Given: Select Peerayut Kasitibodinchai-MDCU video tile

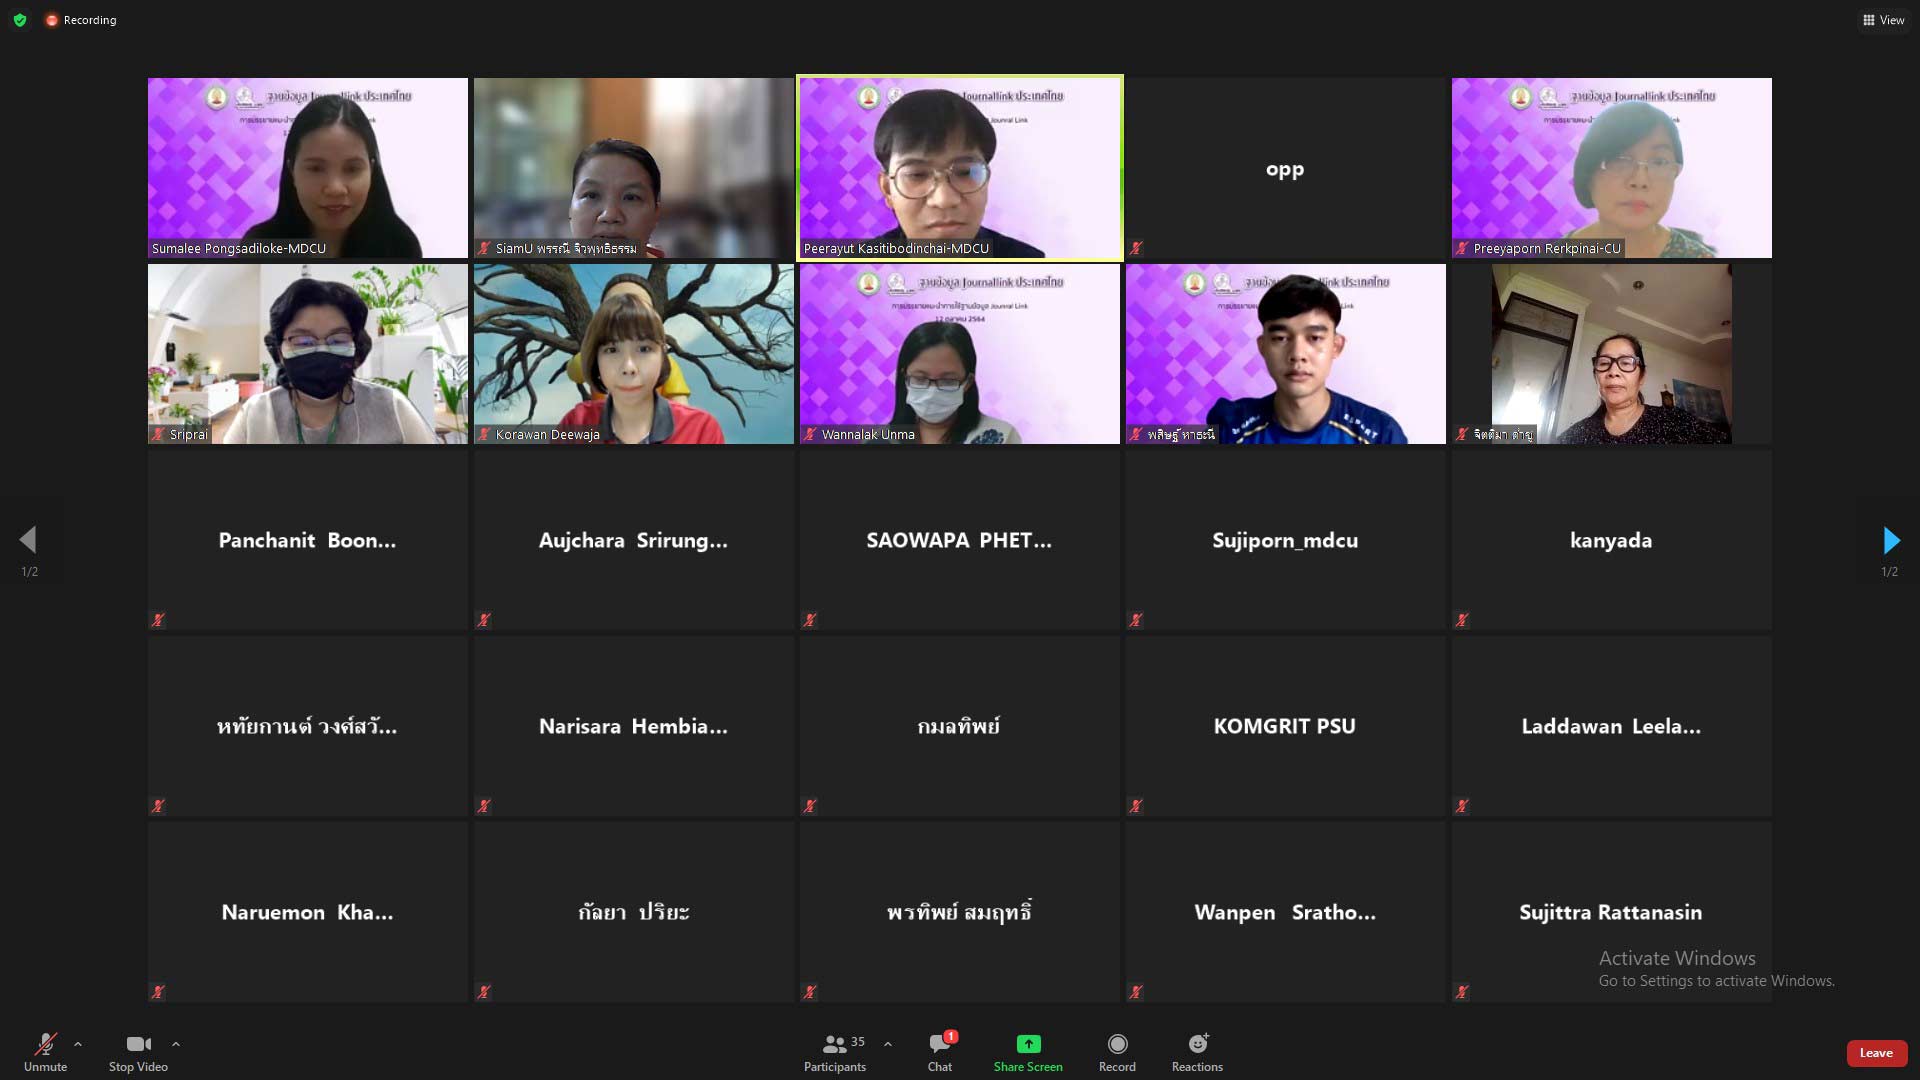Looking at the screenshot, I should tap(960, 168).
